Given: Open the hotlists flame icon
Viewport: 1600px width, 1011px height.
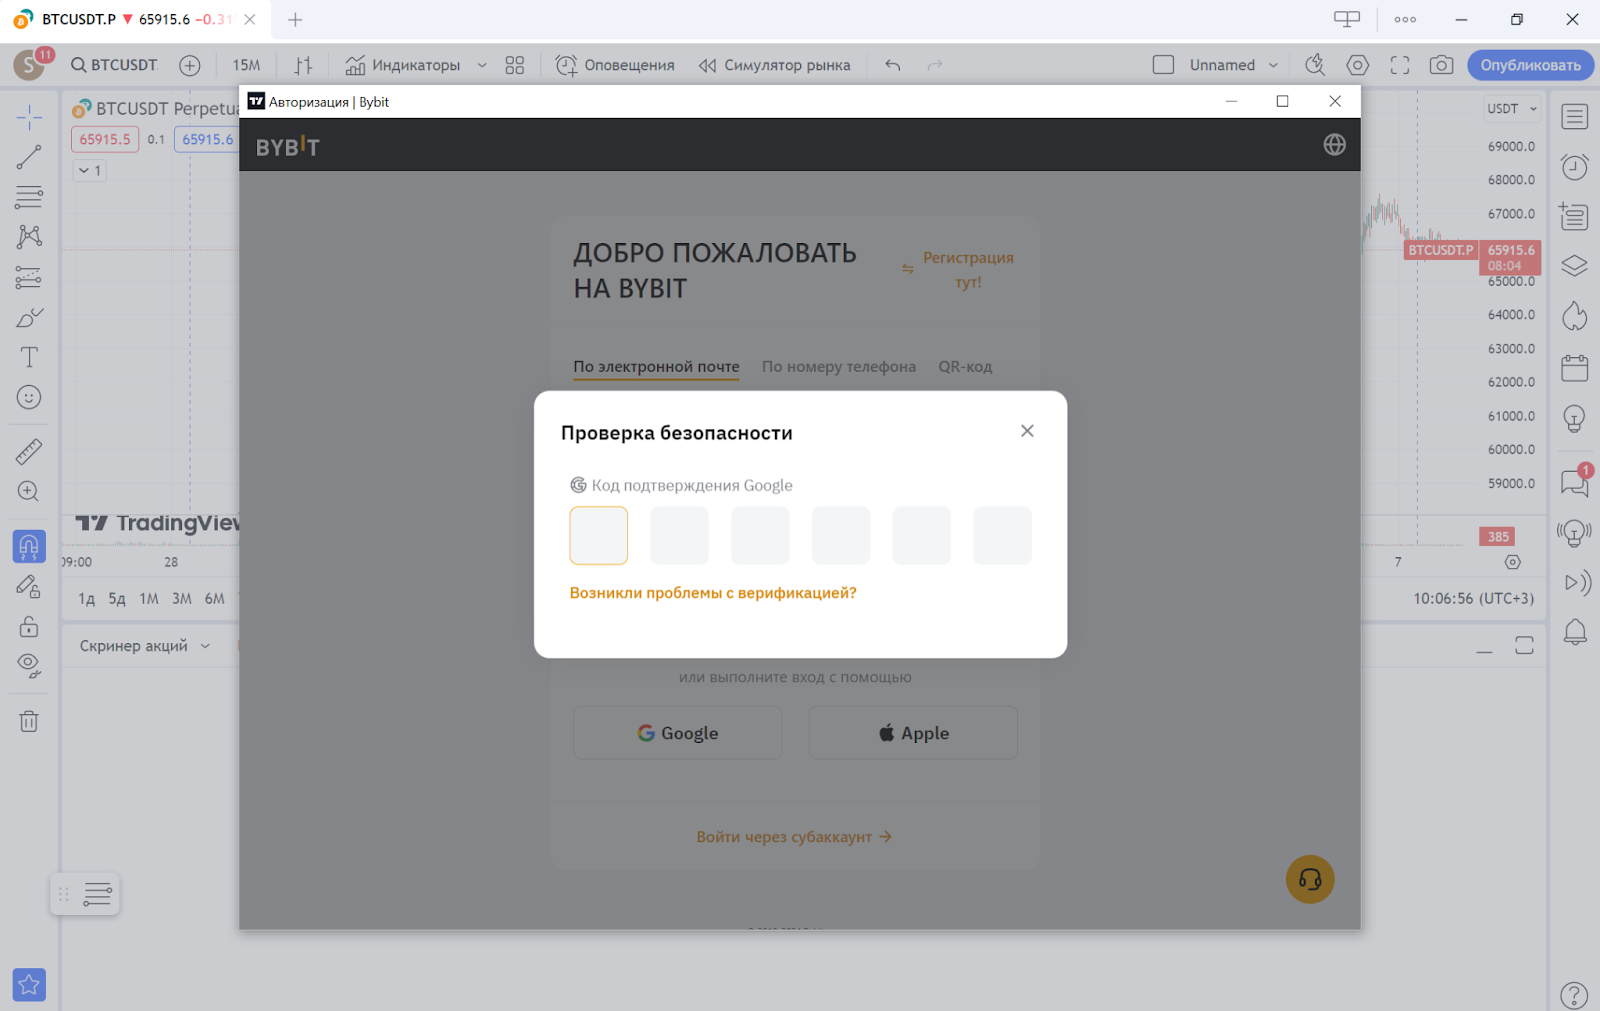Looking at the screenshot, I should (x=1575, y=317).
